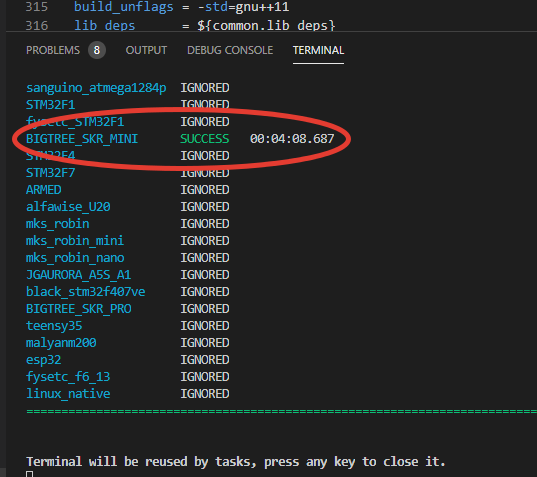
Task: Click the terminal cursor at the prompt
Action: [30, 474]
